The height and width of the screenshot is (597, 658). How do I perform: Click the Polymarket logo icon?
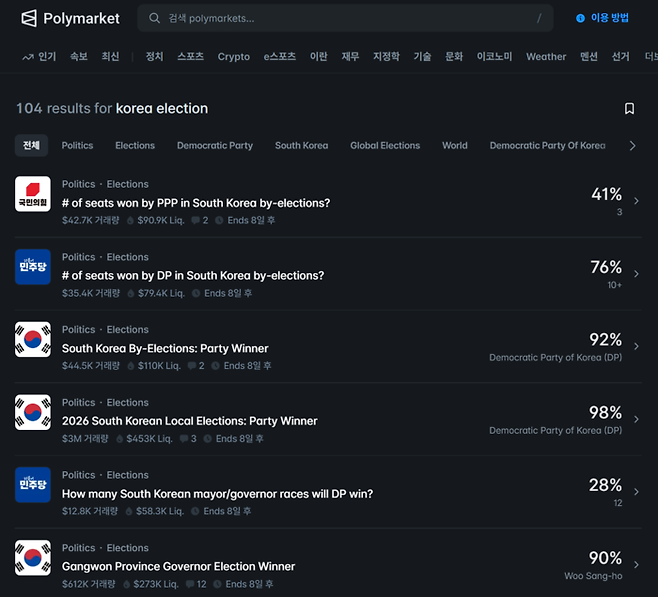[29, 18]
